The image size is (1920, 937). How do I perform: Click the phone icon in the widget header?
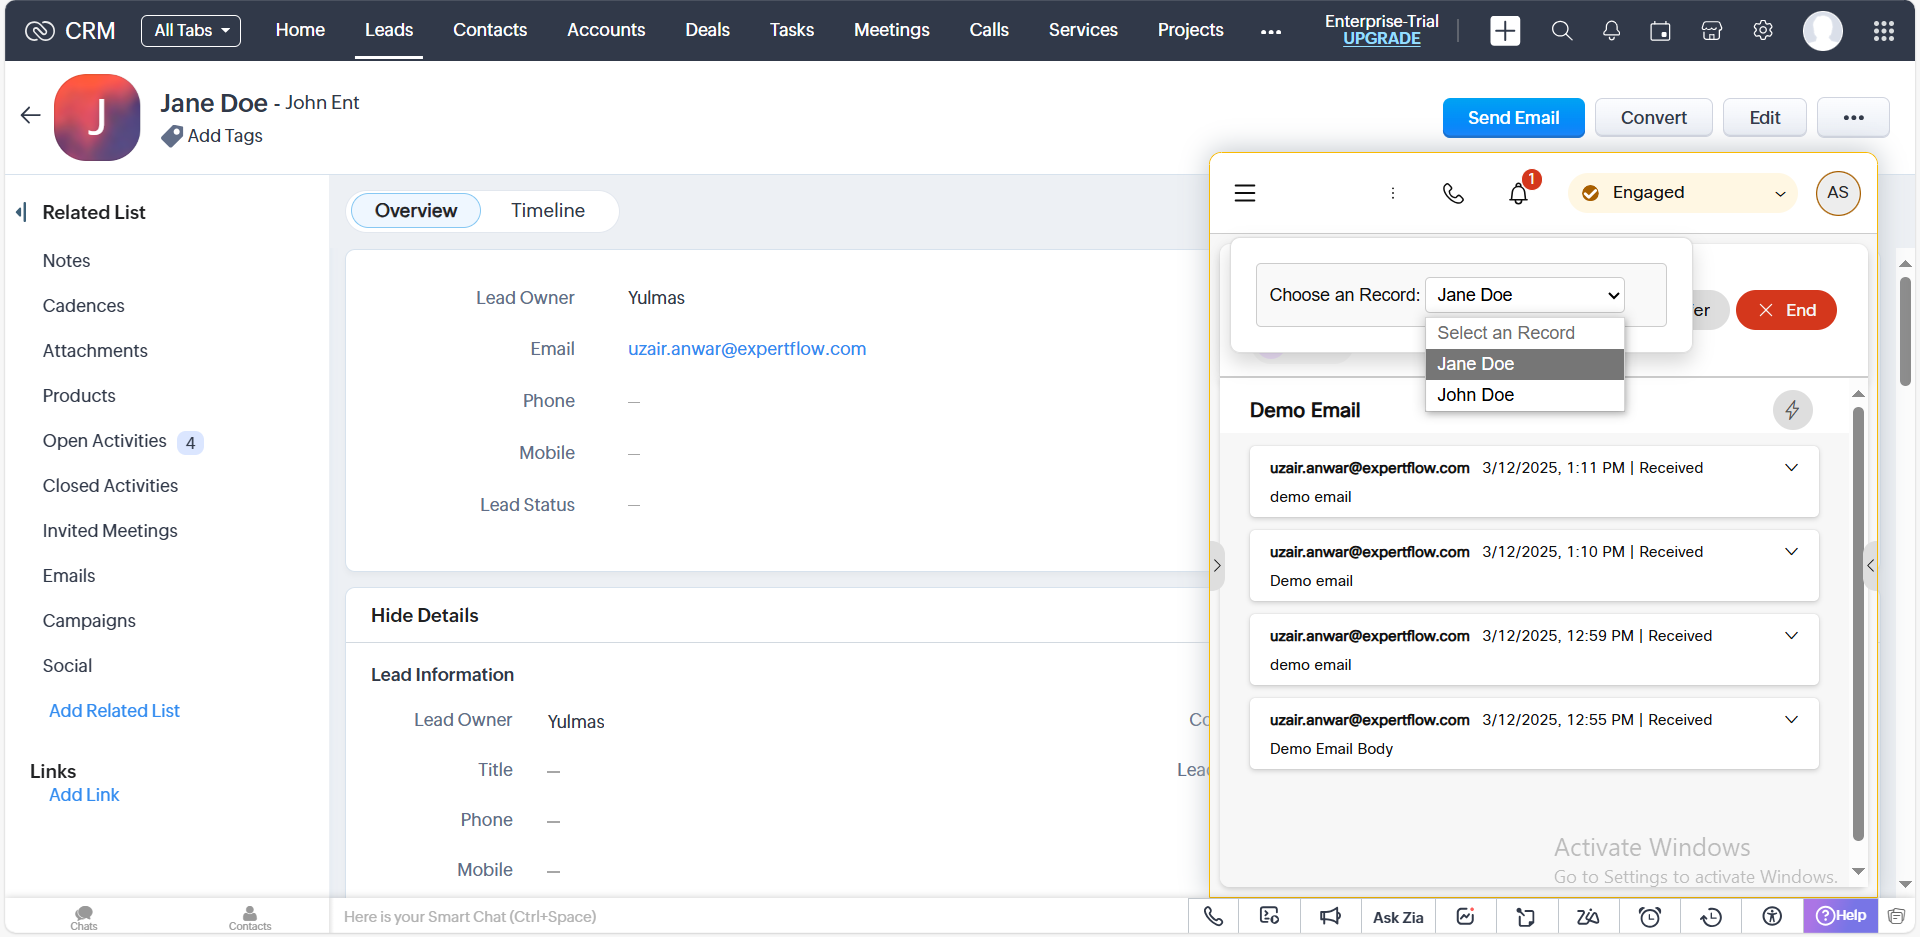click(x=1453, y=193)
